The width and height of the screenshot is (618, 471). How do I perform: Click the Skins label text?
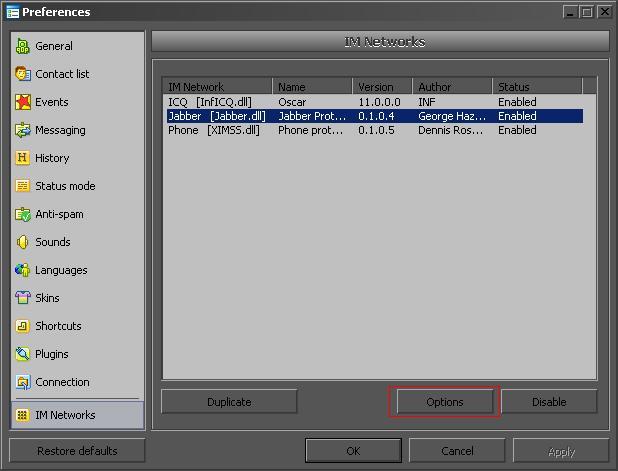click(47, 298)
